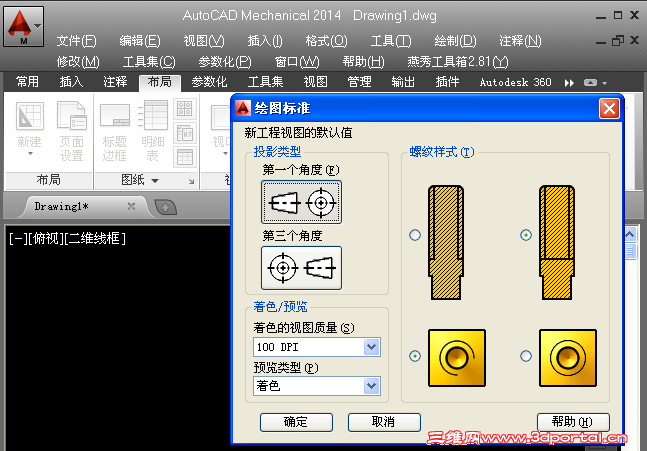Image resolution: width=647 pixels, height=451 pixels.
Task: Open the 注释(N) menu
Action: (520, 41)
